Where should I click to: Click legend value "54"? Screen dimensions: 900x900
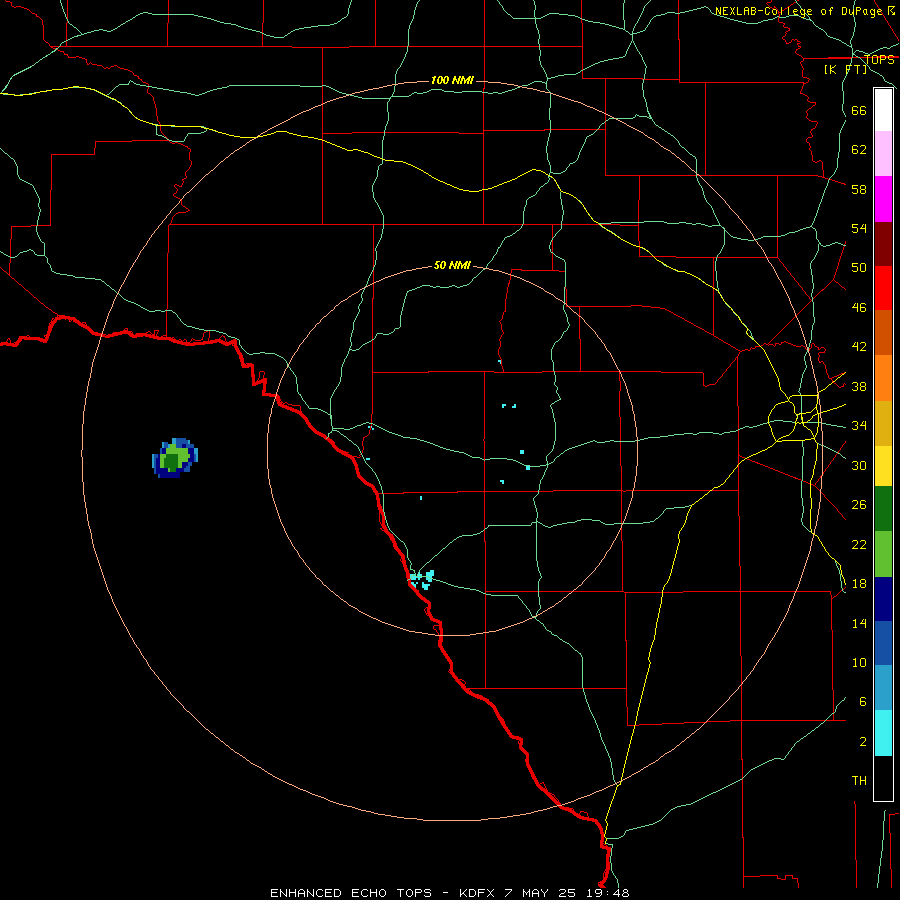click(859, 229)
